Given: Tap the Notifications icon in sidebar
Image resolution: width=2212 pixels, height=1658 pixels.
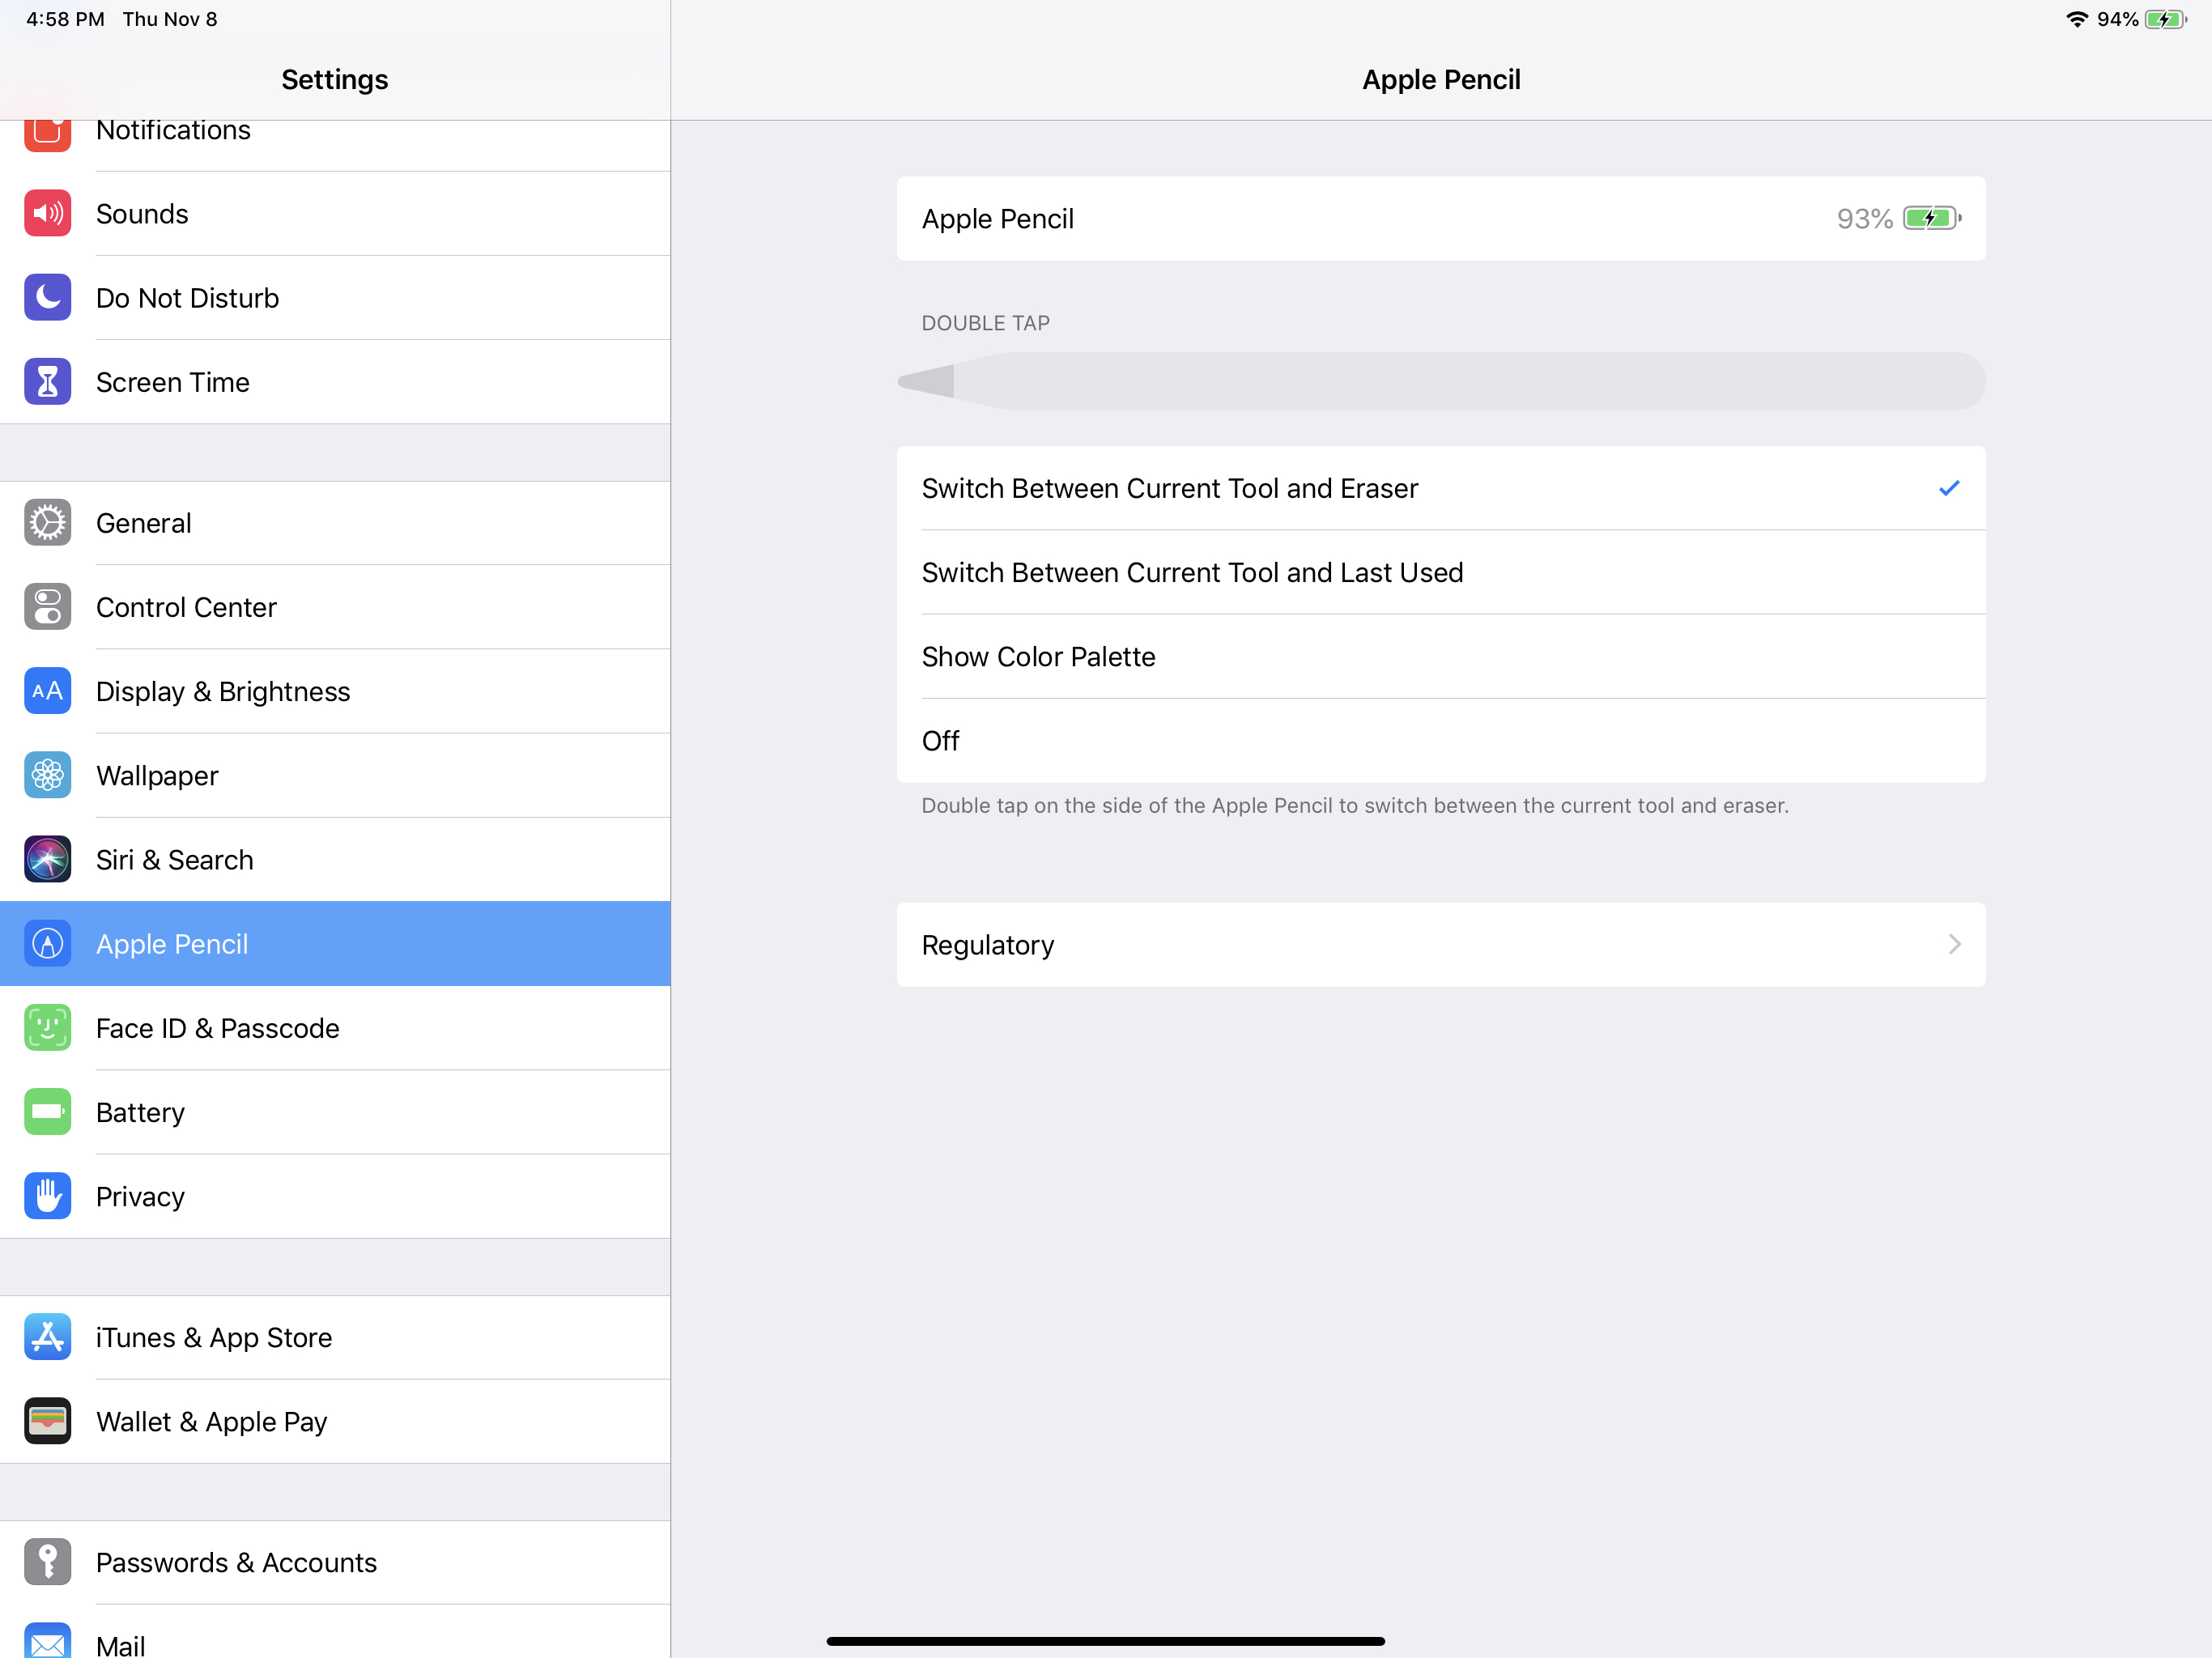Looking at the screenshot, I should coord(47,135).
